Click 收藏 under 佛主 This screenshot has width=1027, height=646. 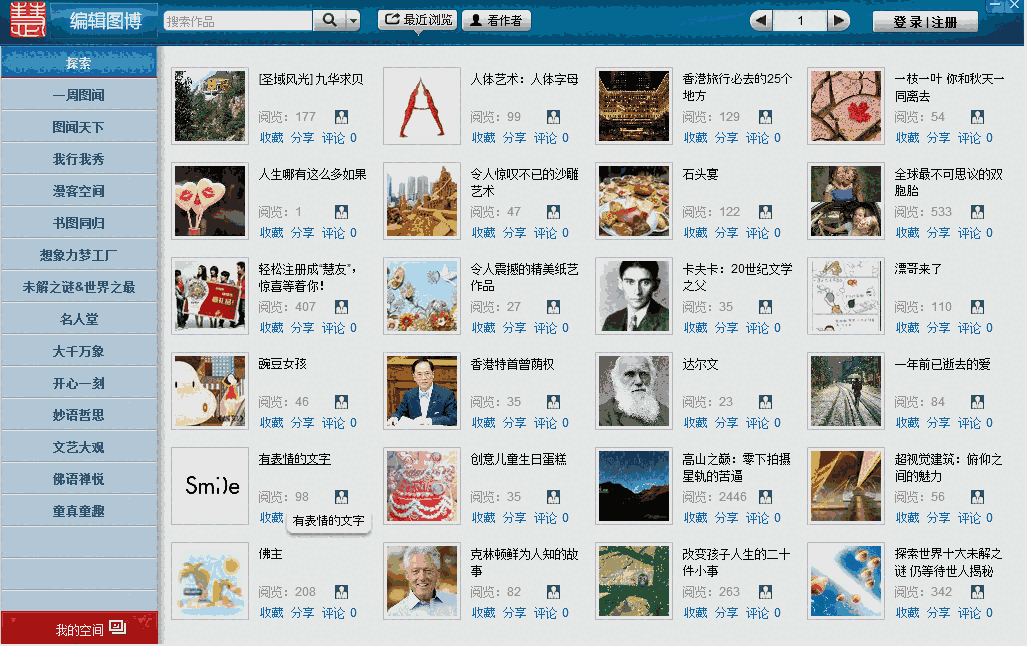click(271, 613)
